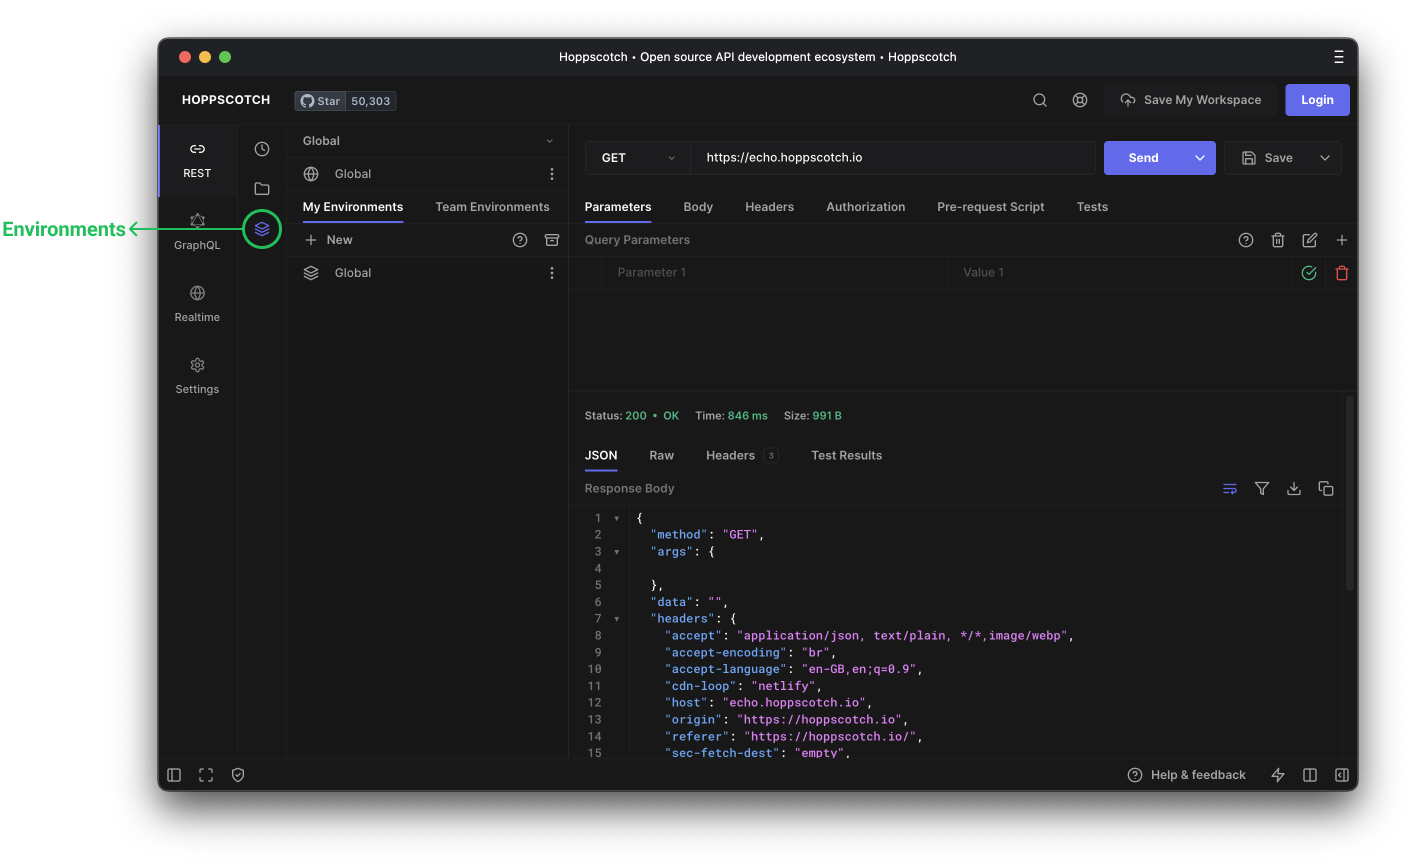Focus the Value 1 field

(x=1119, y=273)
